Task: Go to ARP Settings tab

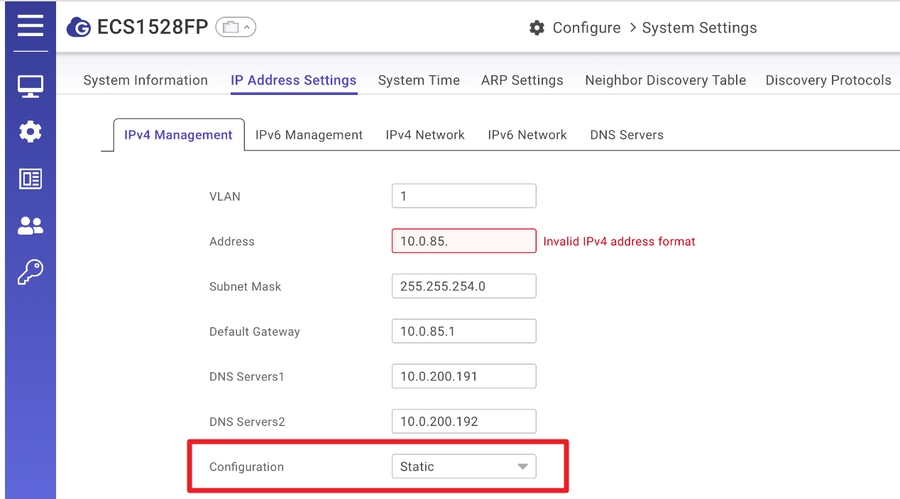Action: click(521, 80)
